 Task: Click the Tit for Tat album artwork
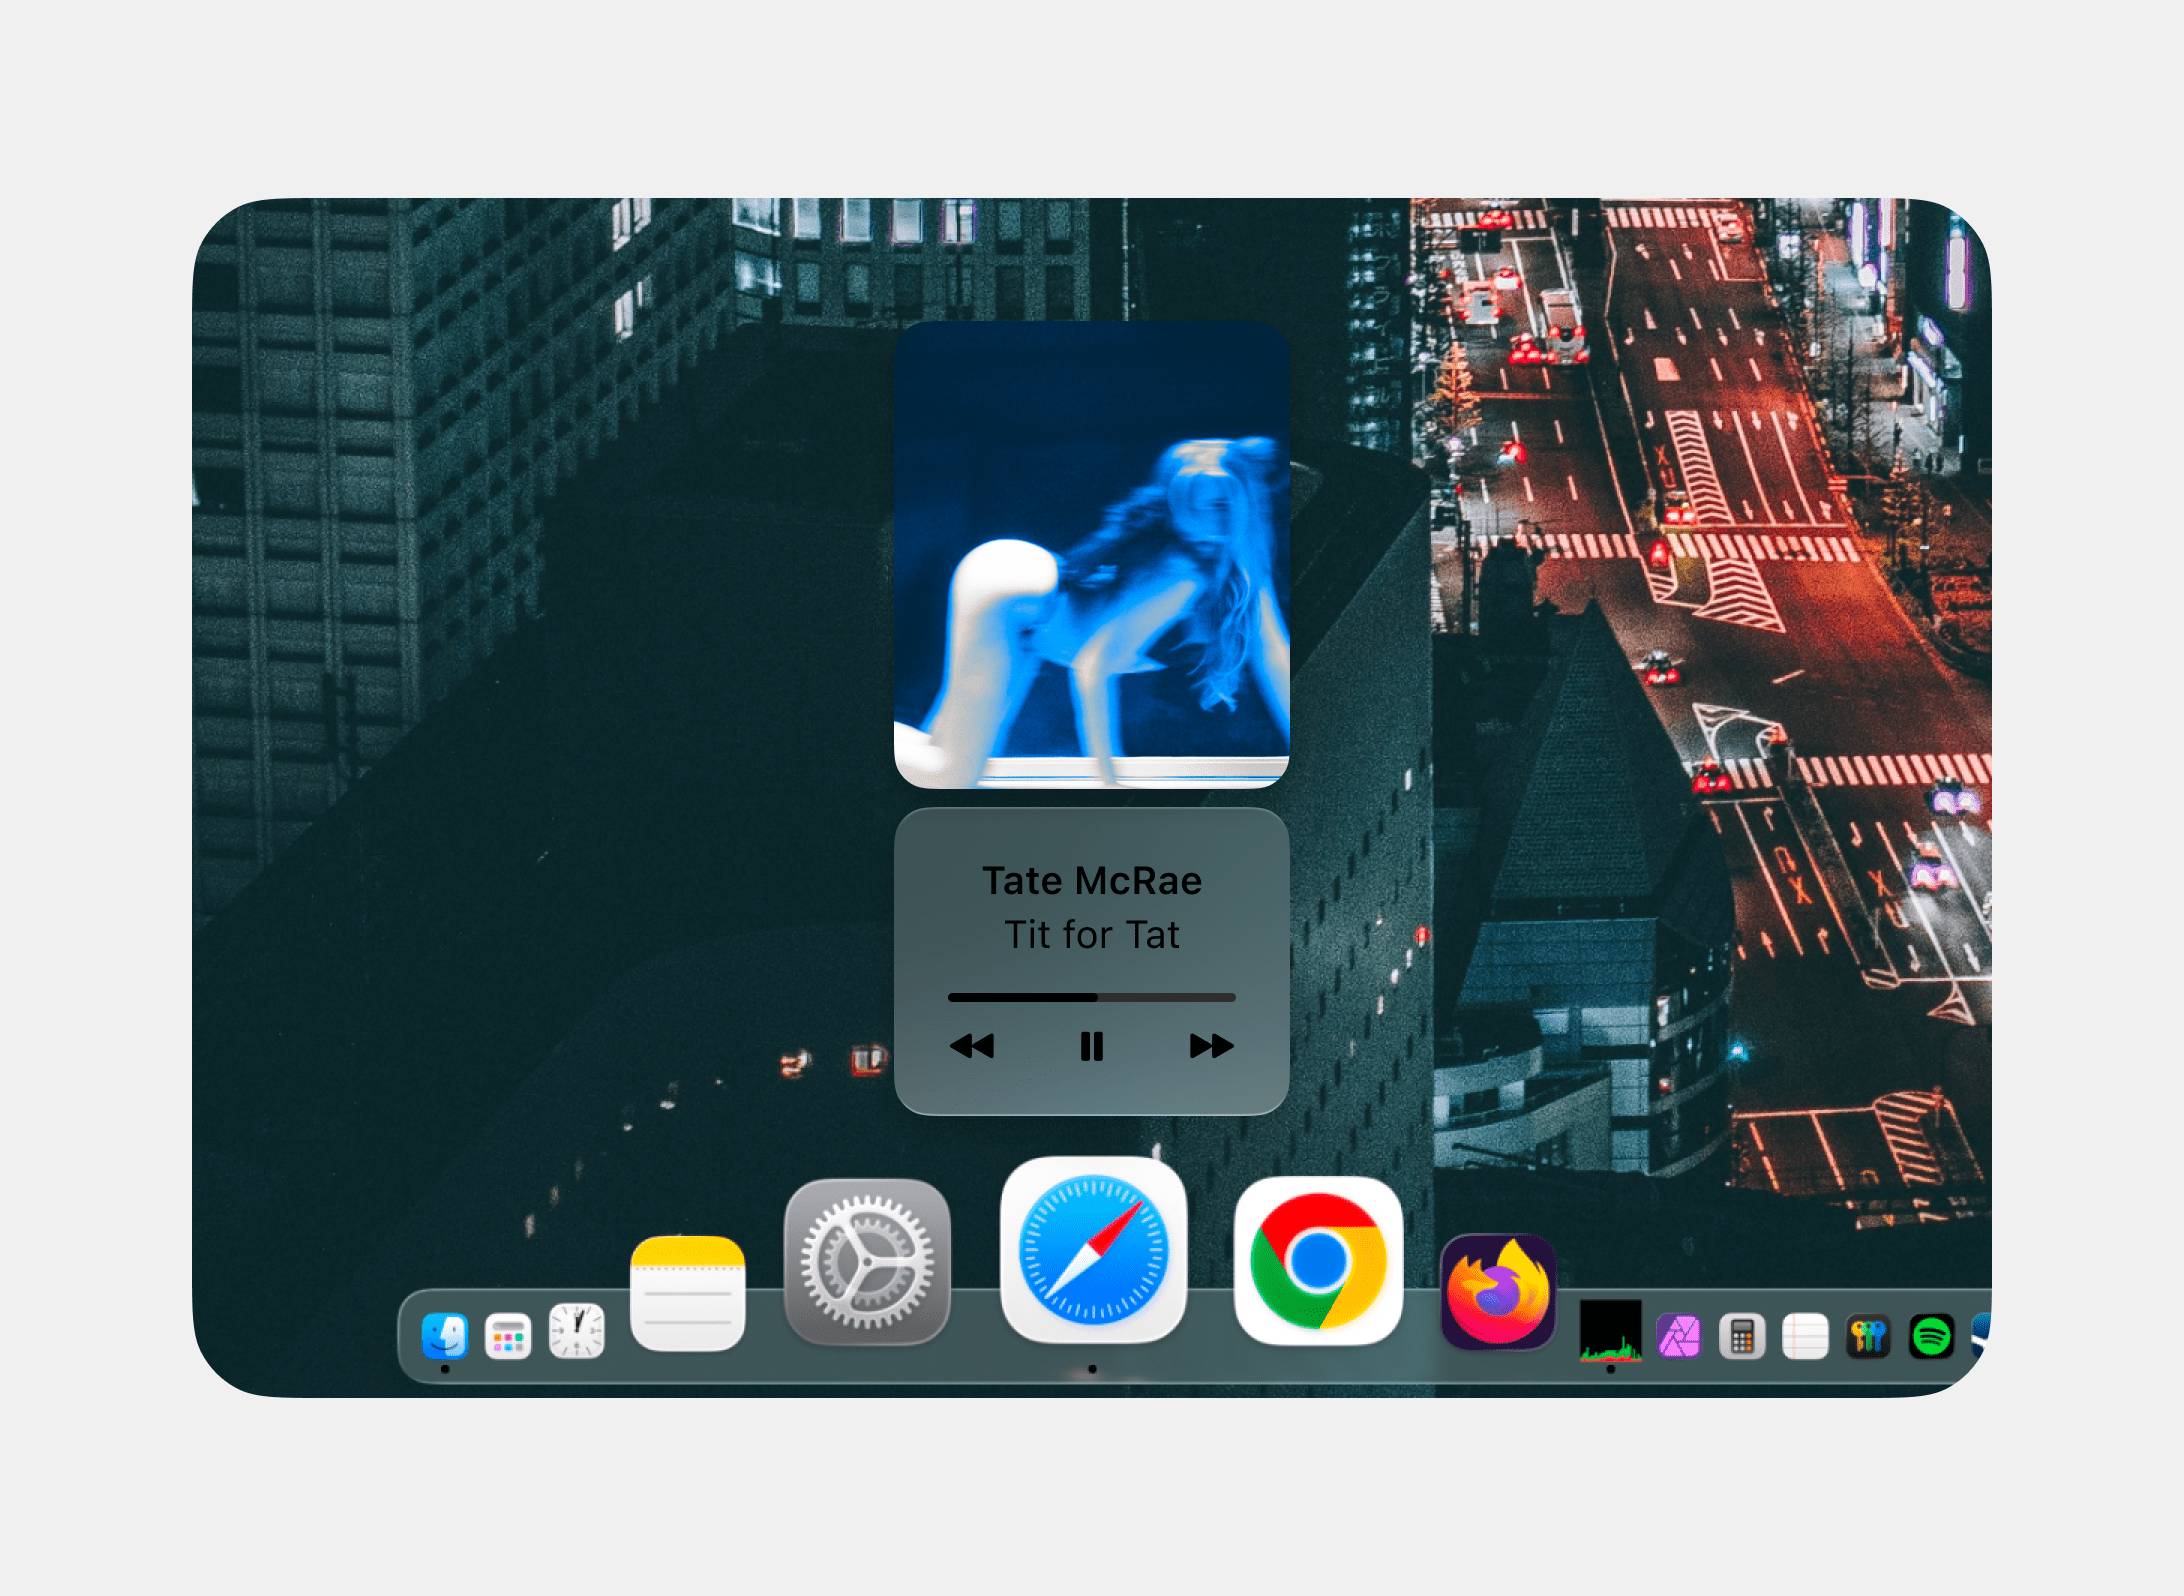pyautogui.click(x=1092, y=560)
